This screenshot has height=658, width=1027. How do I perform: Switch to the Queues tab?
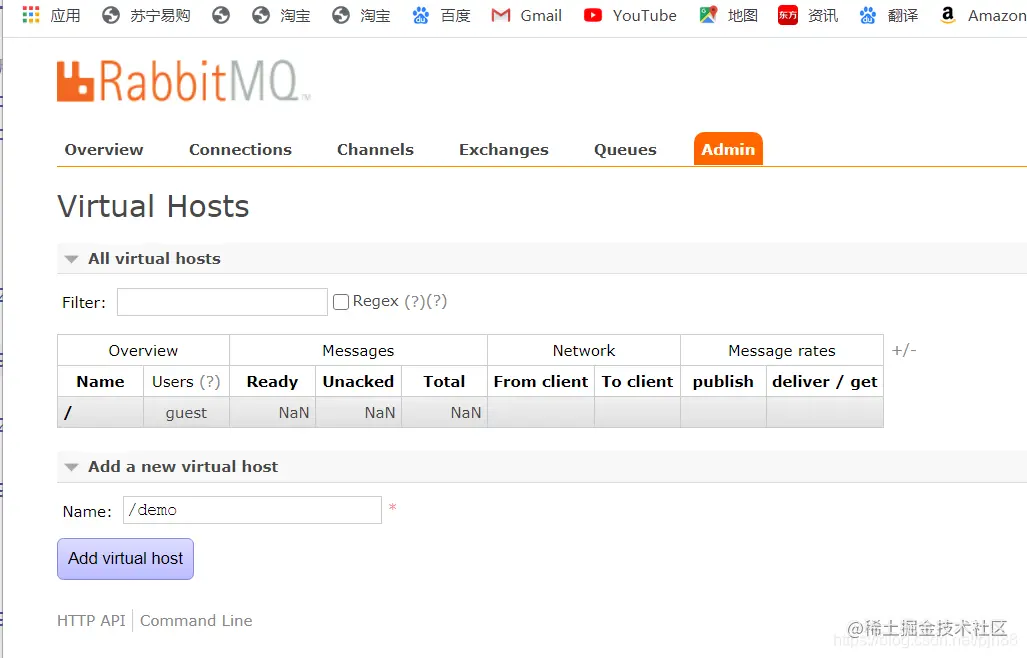(625, 150)
